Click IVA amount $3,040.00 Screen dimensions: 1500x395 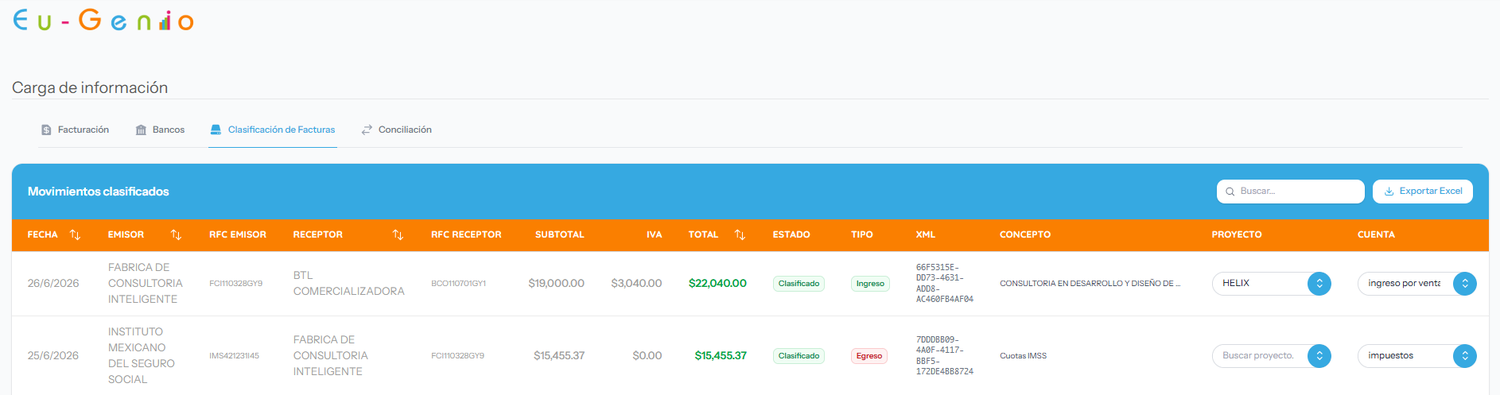pos(637,284)
